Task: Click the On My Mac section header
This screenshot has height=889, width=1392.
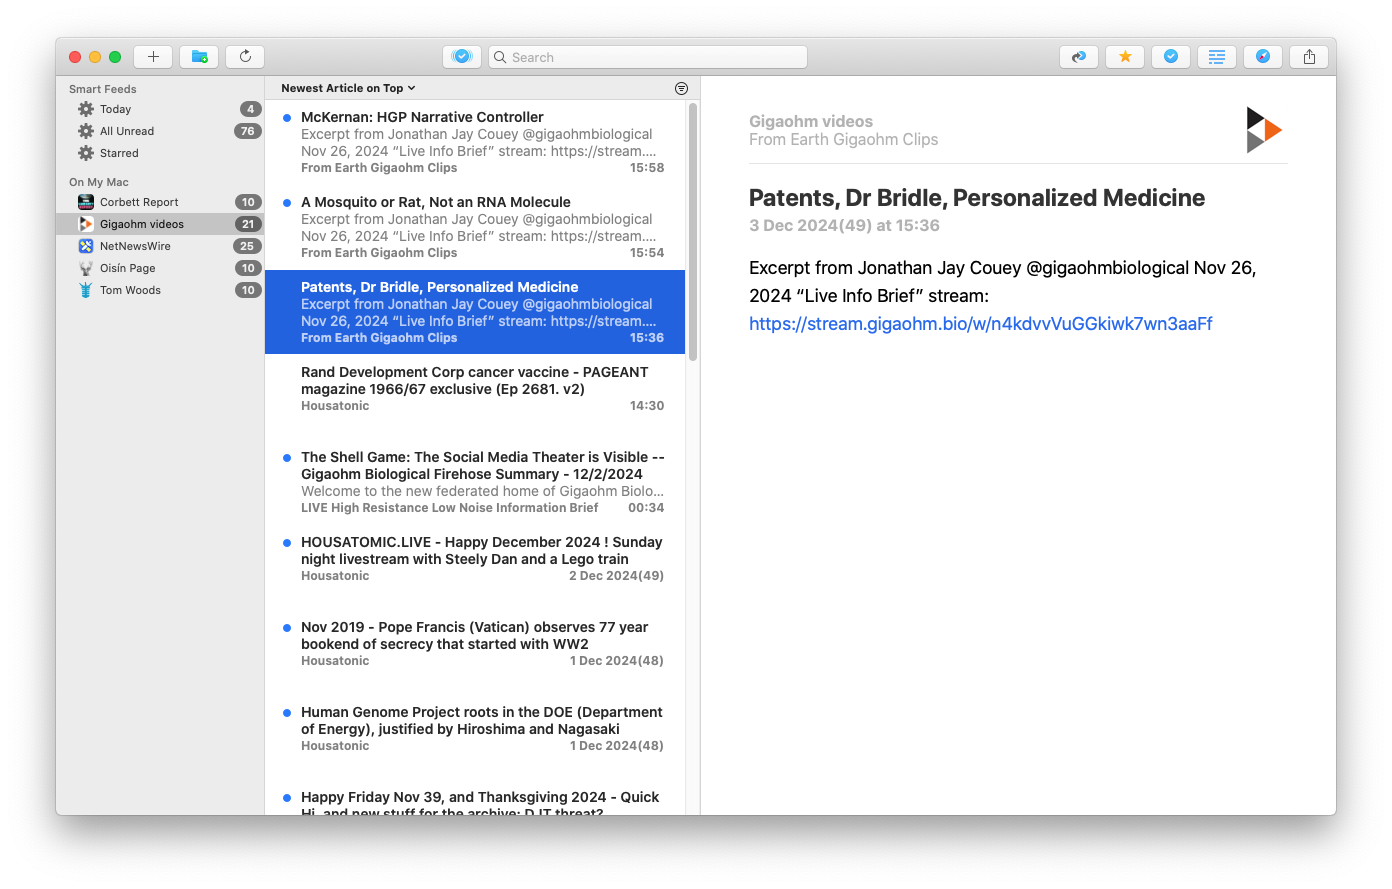Action: tap(99, 182)
